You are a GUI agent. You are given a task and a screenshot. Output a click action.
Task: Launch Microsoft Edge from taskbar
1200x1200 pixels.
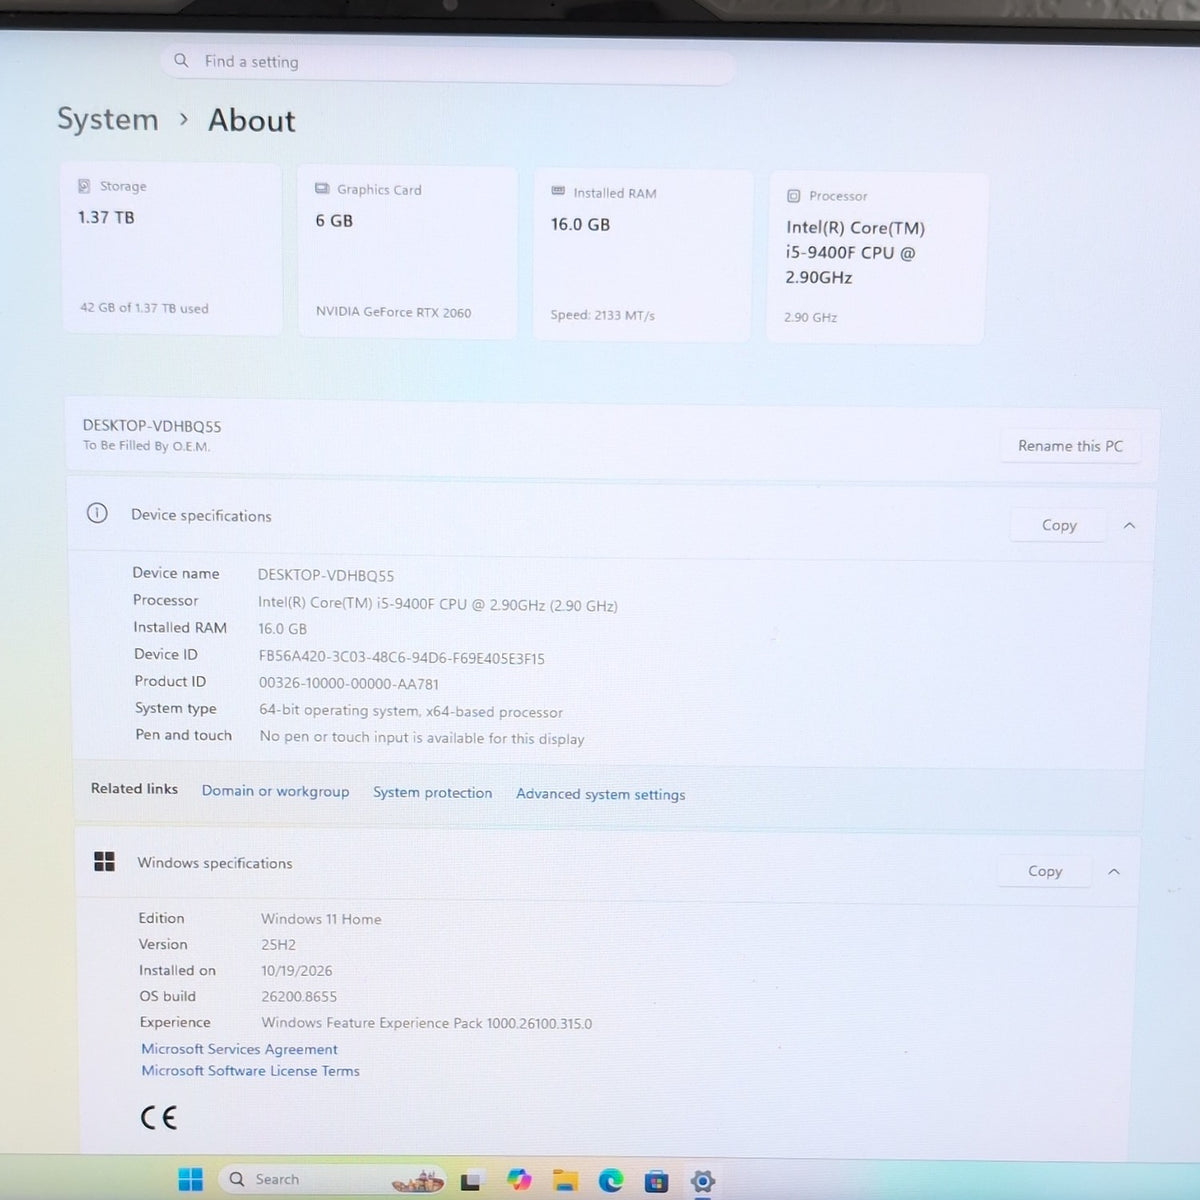(611, 1181)
